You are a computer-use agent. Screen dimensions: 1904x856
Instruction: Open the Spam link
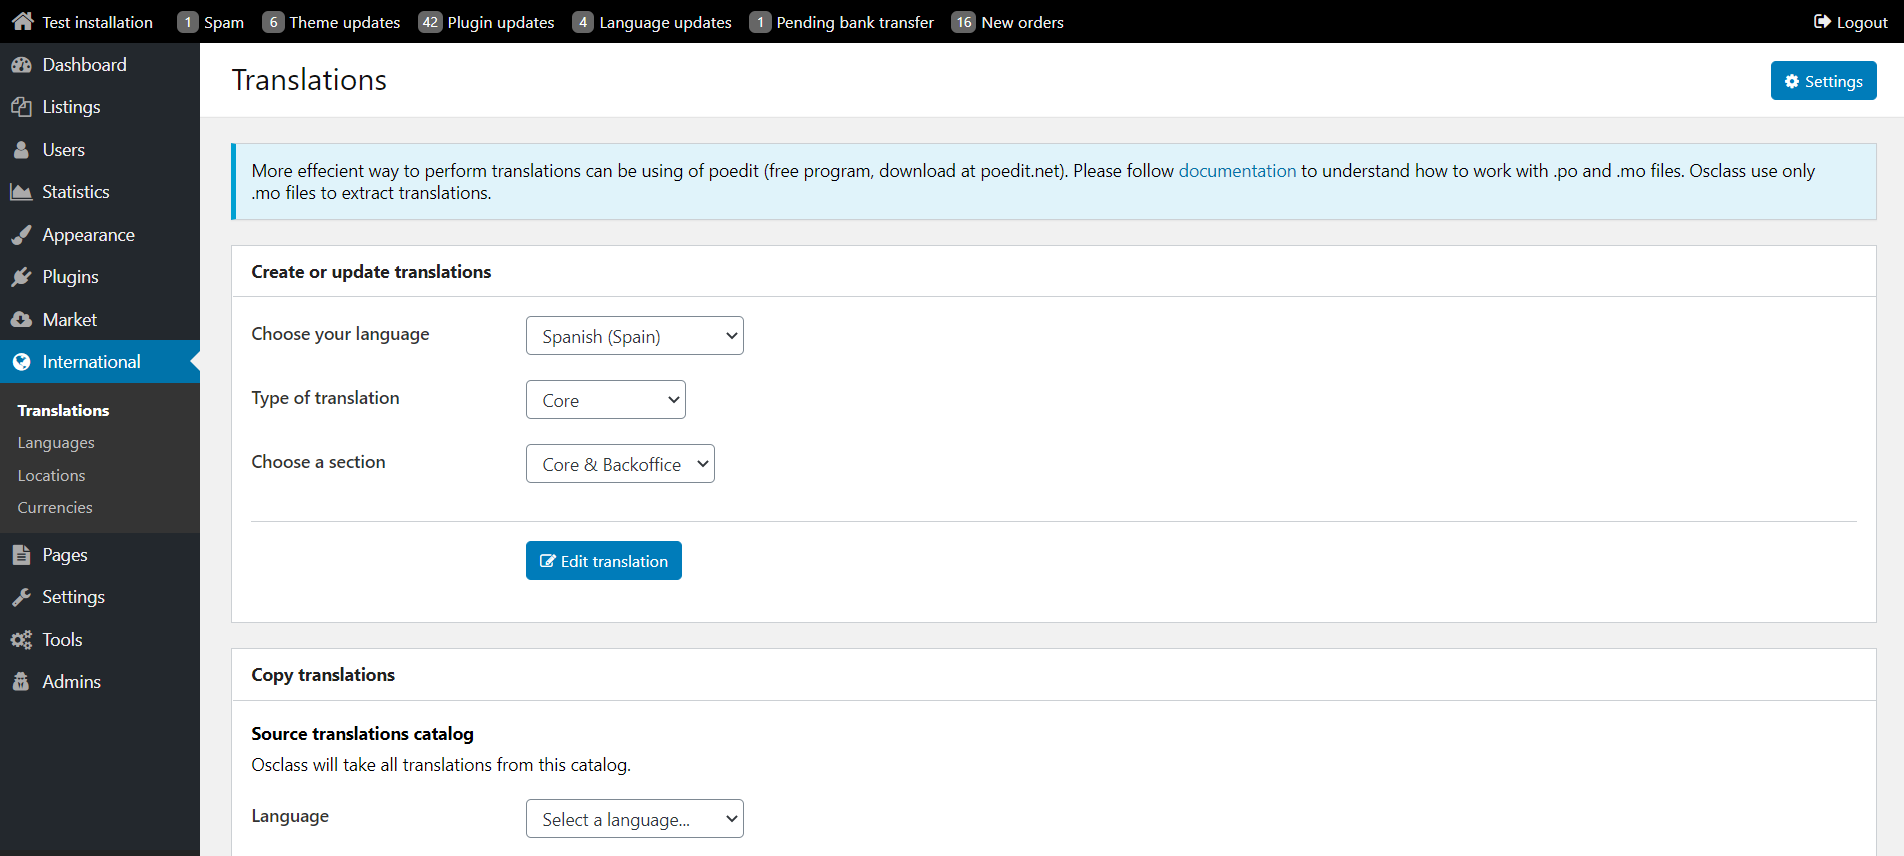click(224, 22)
